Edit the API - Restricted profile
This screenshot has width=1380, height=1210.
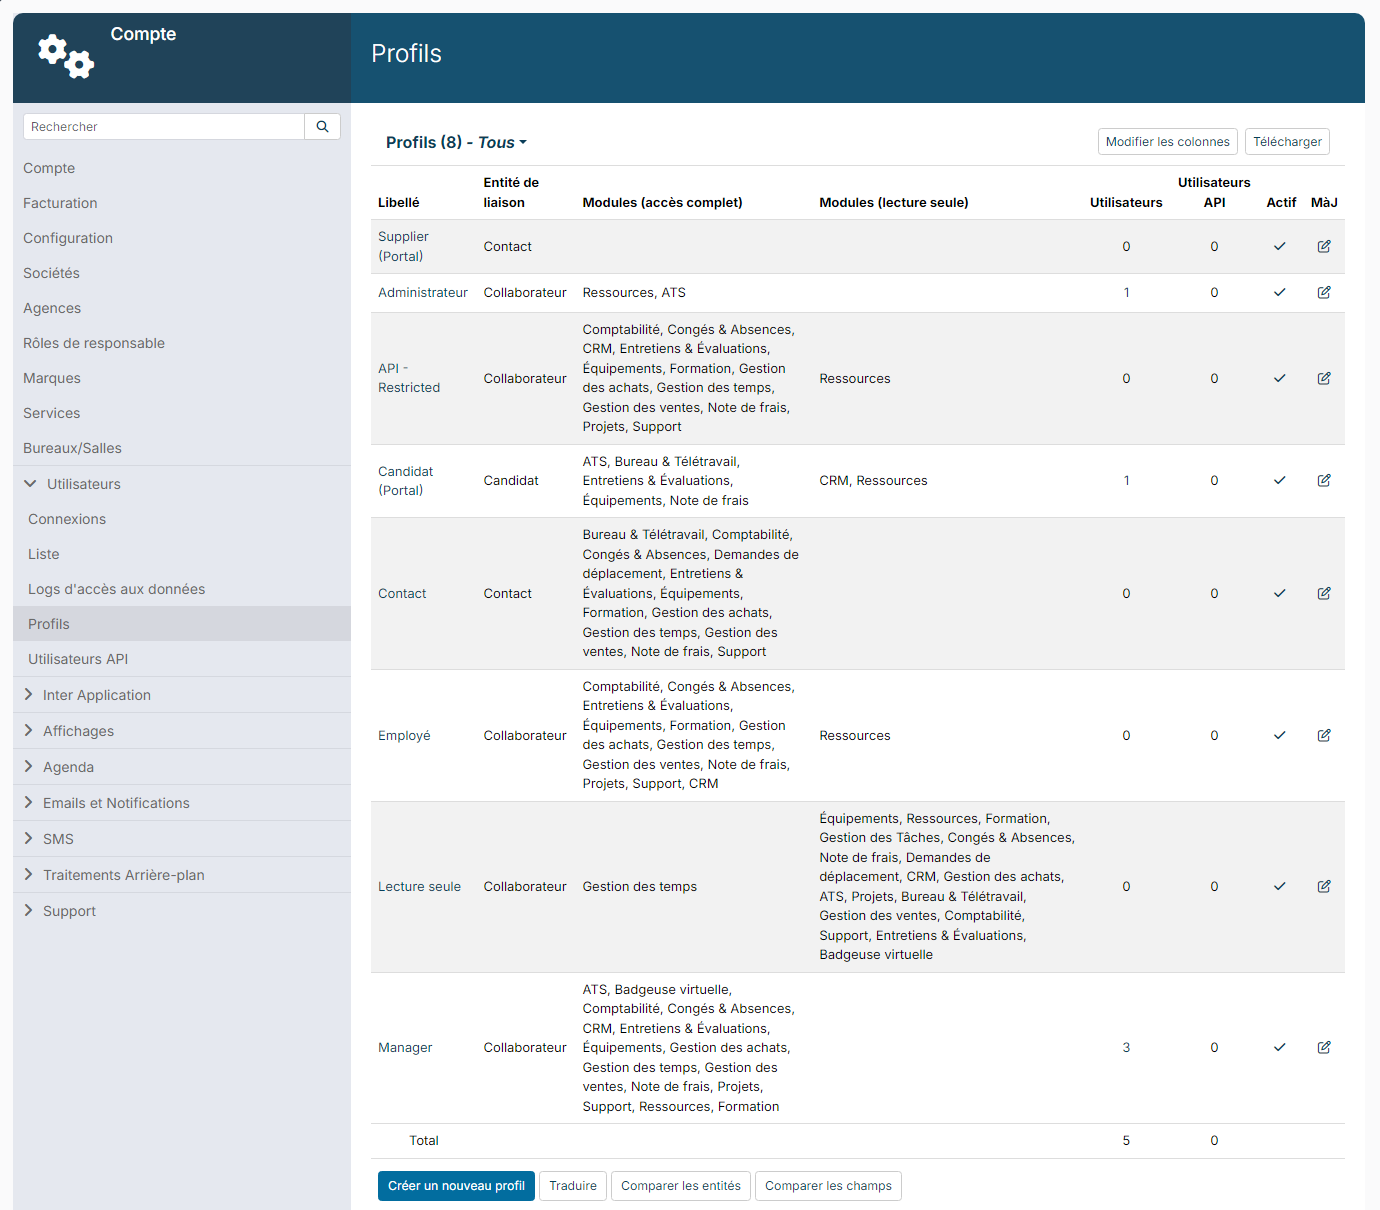point(1324,378)
